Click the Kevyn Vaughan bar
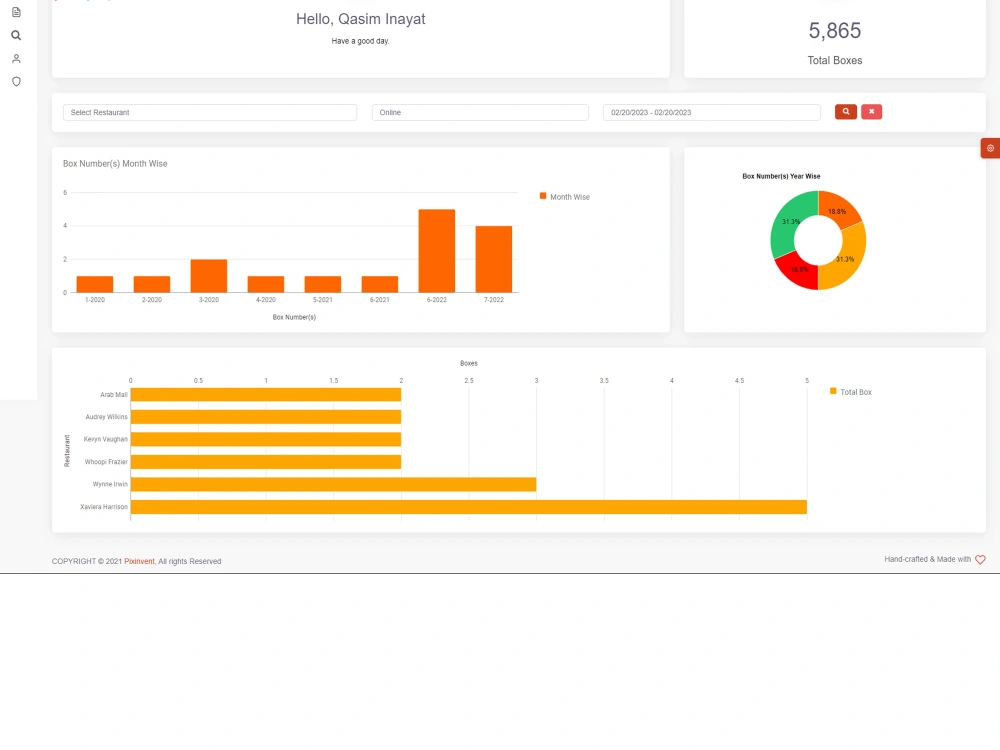 click(266, 439)
